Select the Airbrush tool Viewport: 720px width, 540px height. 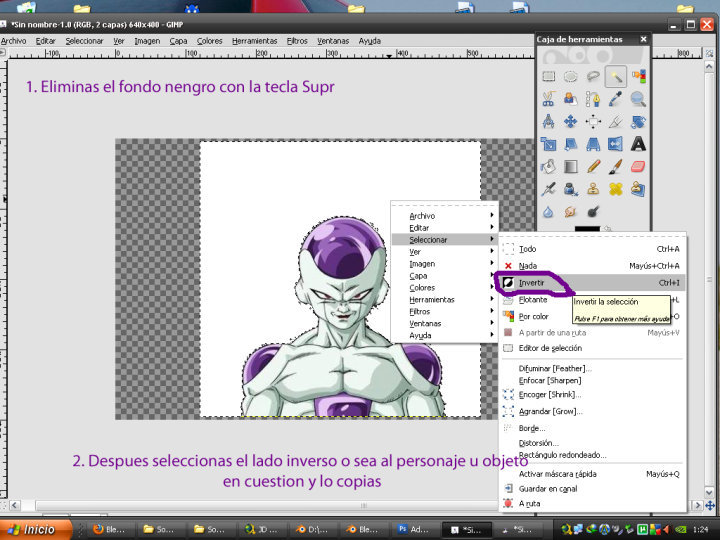(x=548, y=189)
